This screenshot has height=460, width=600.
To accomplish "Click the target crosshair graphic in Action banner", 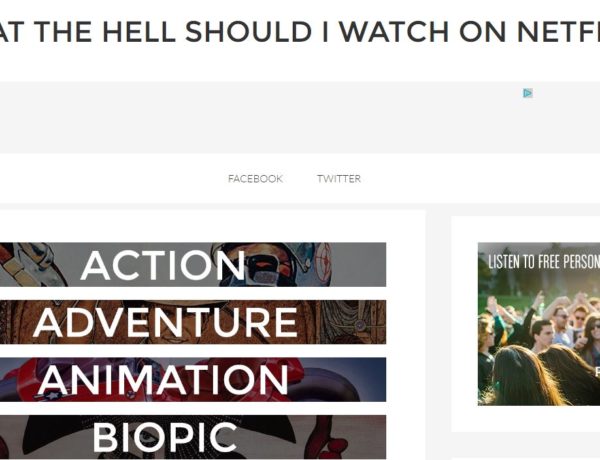I will tap(324, 254).
